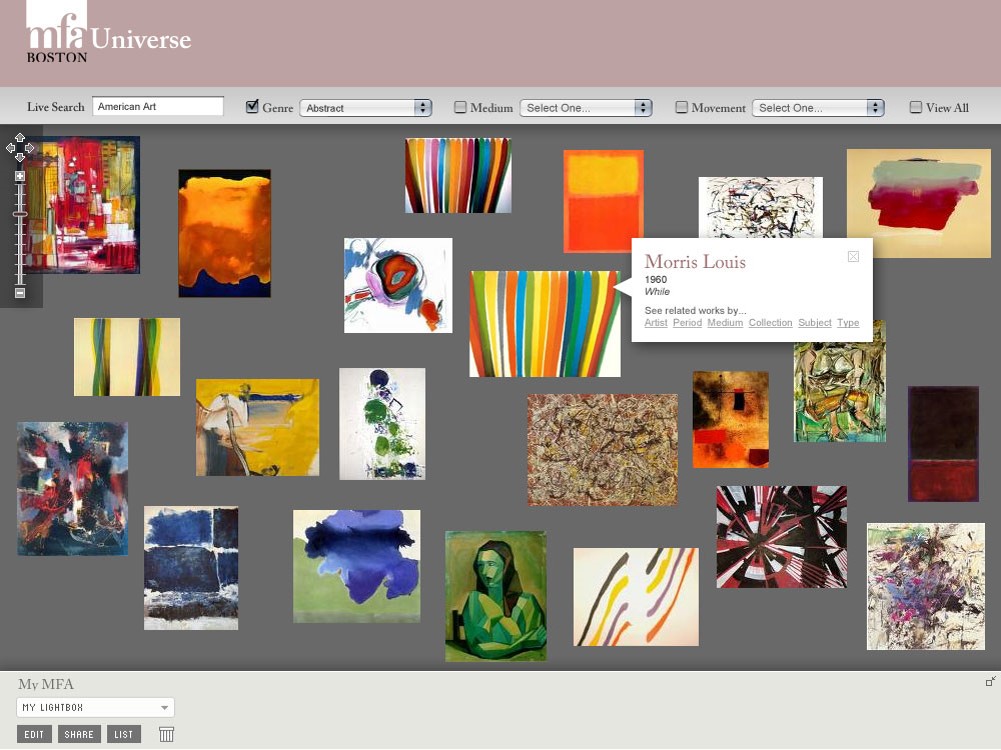Screen dimensions: 1001x750
Task: Click the pan navigation arrows control
Action: pyautogui.click(x=20, y=147)
